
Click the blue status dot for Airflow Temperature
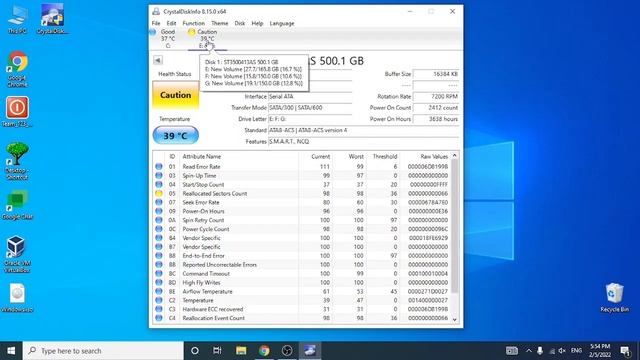tap(159, 291)
